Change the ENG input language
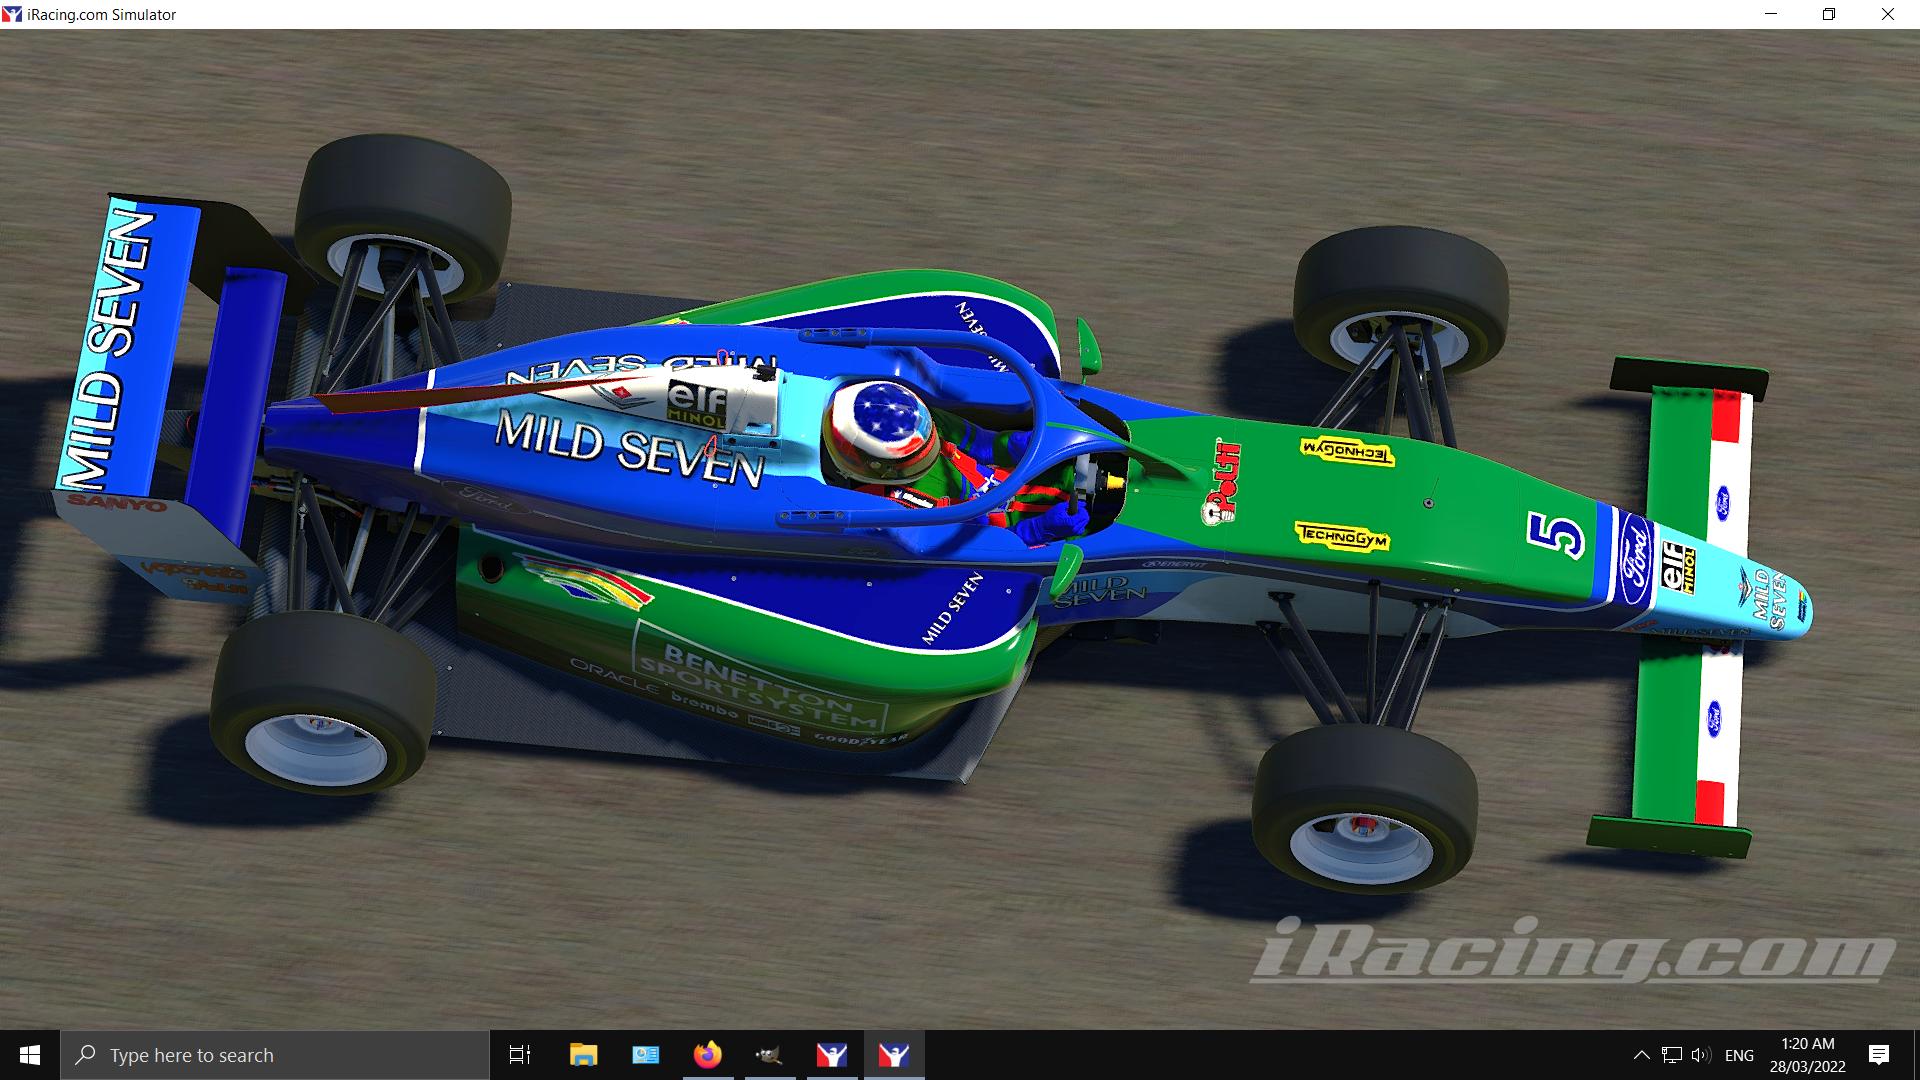 pyautogui.click(x=1739, y=1055)
